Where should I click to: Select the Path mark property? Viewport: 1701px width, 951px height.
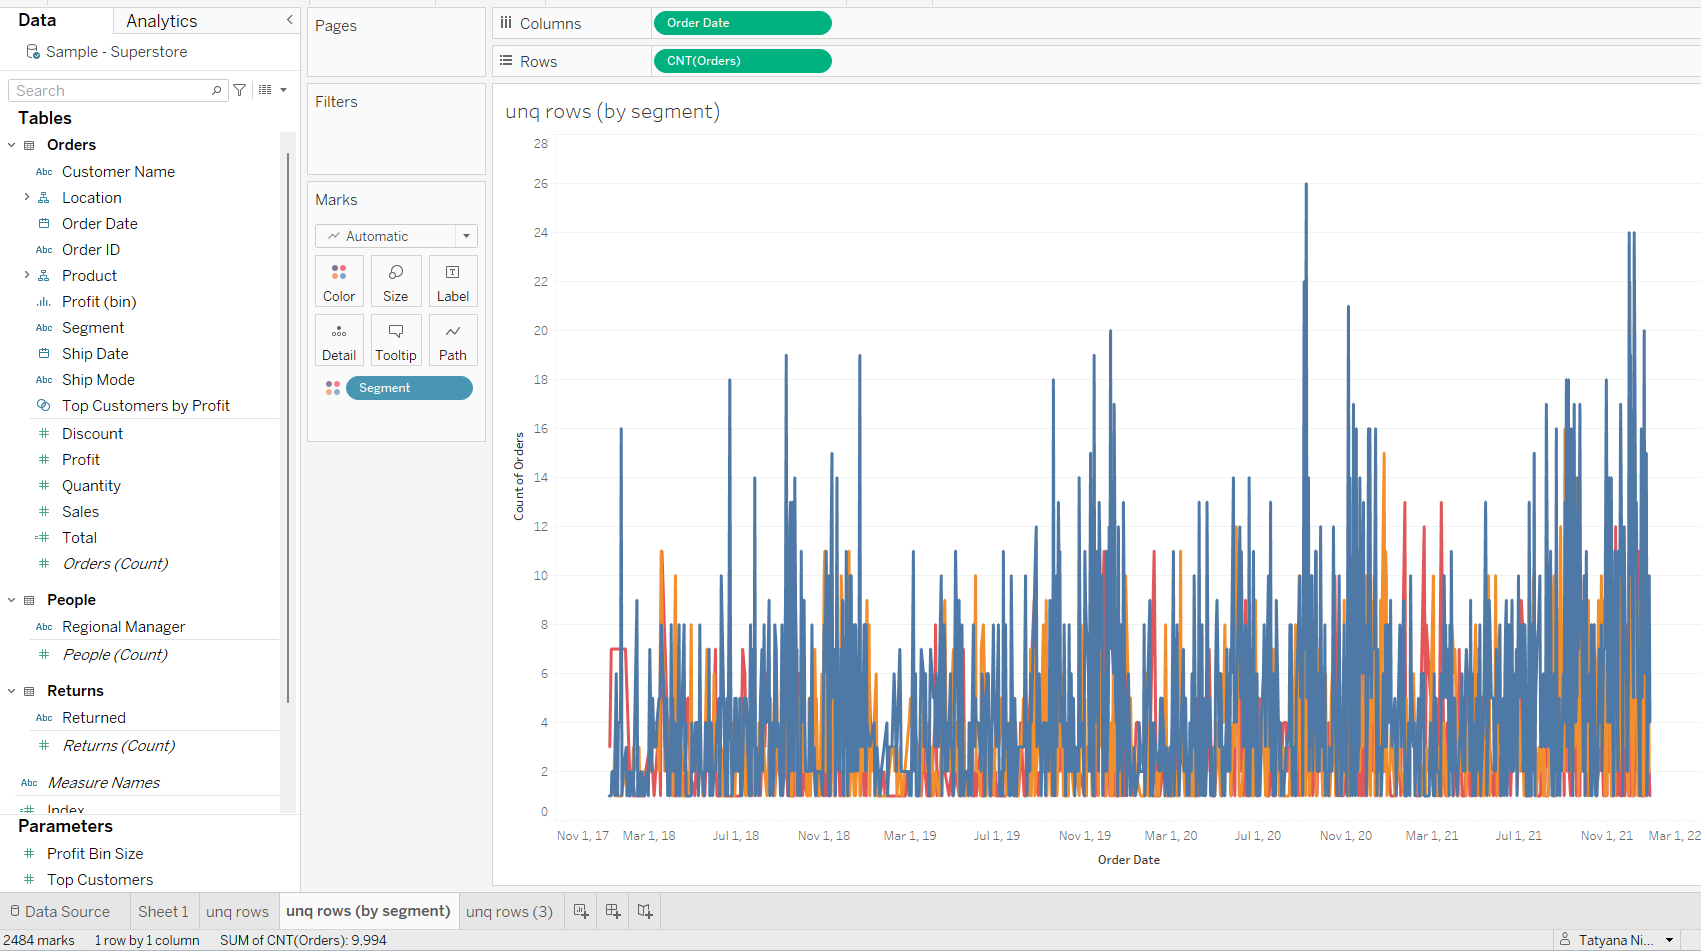point(452,339)
